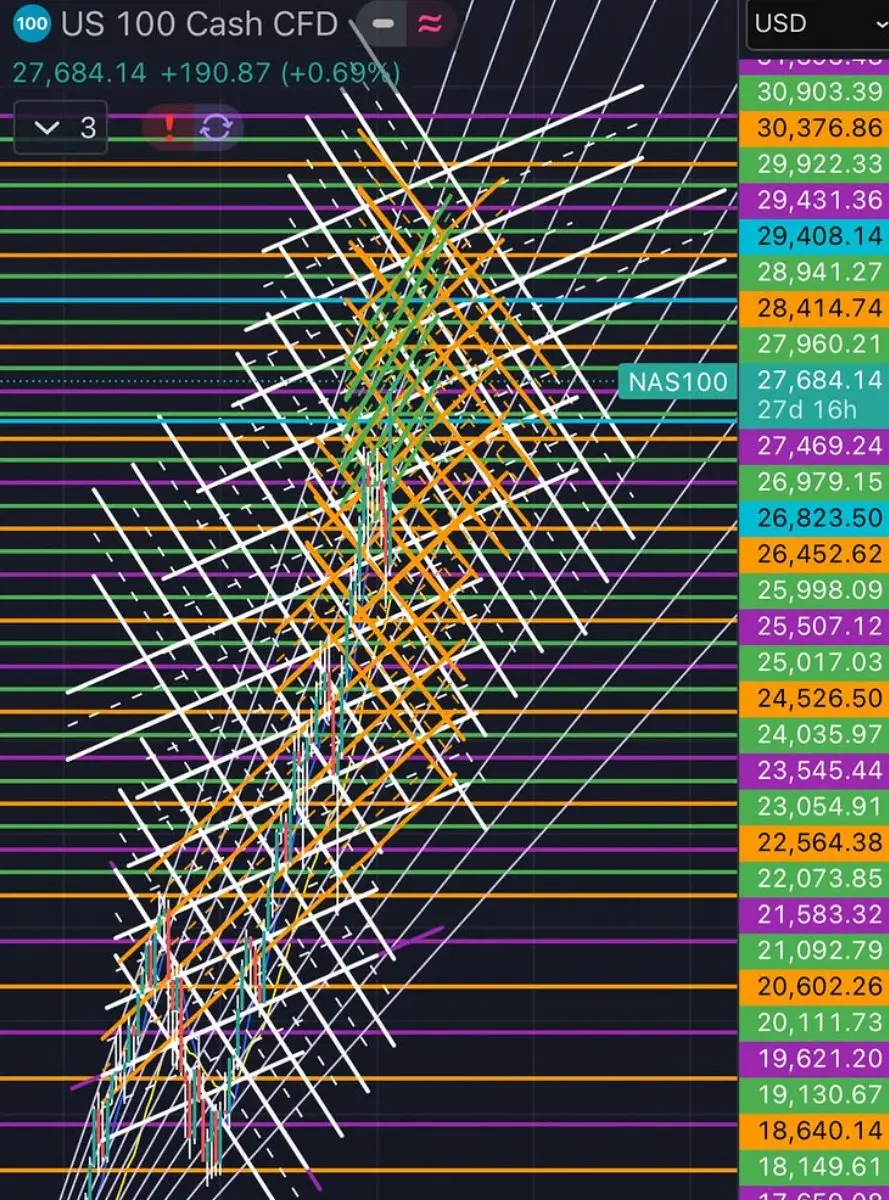Screen dimensions: 889x1200
Task: Tap the US 100 symbol logo icon
Action: point(33,25)
